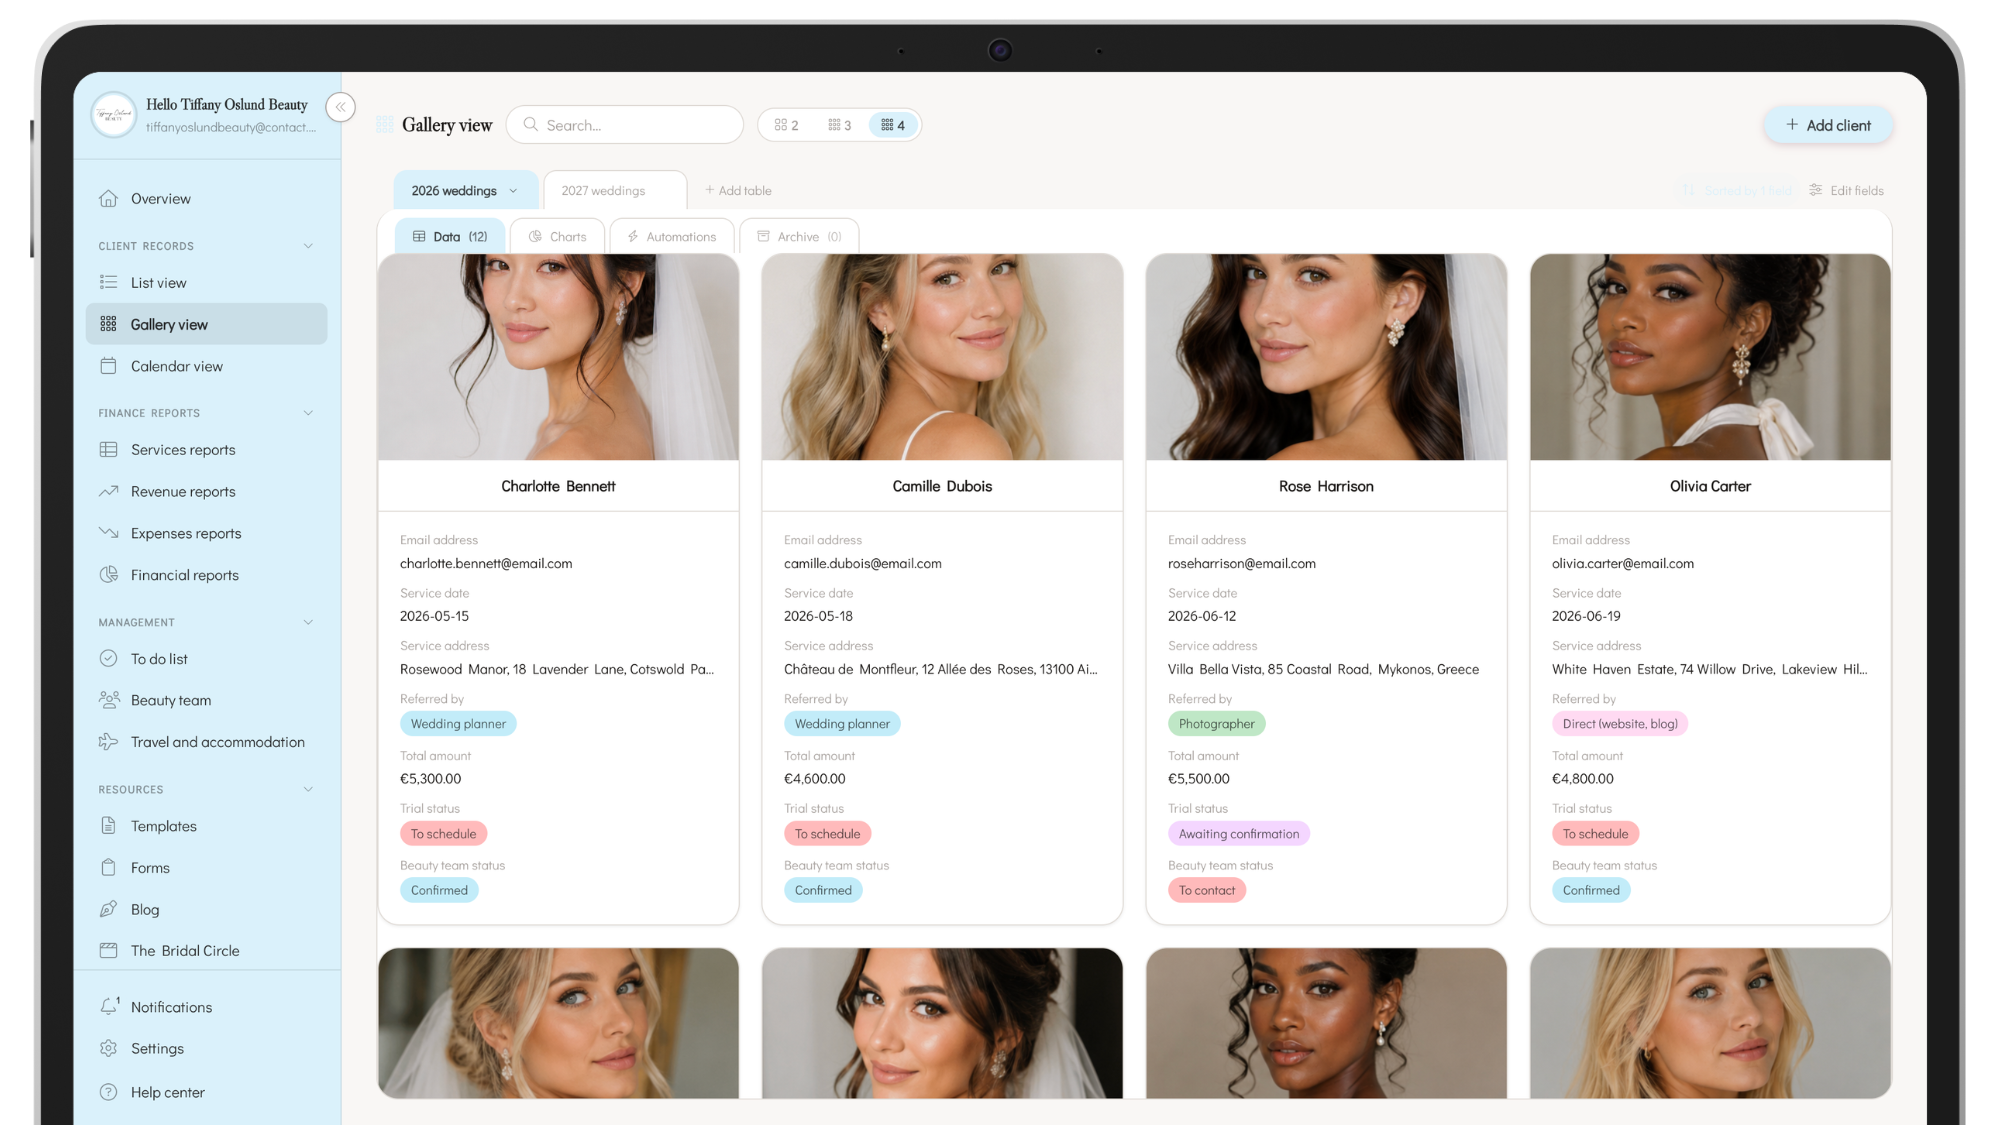Open the Charts tab
2000x1125 pixels.
click(x=557, y=237)
